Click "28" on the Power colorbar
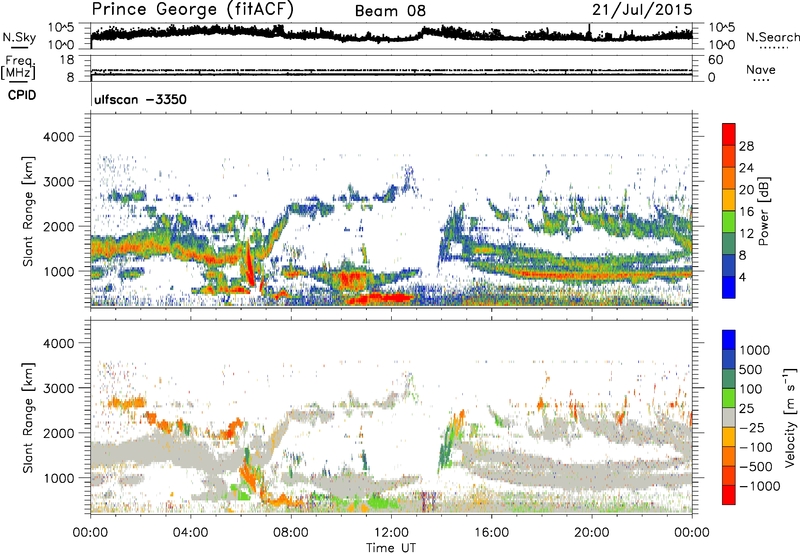The image size is (800, 554). click(746, 146)
